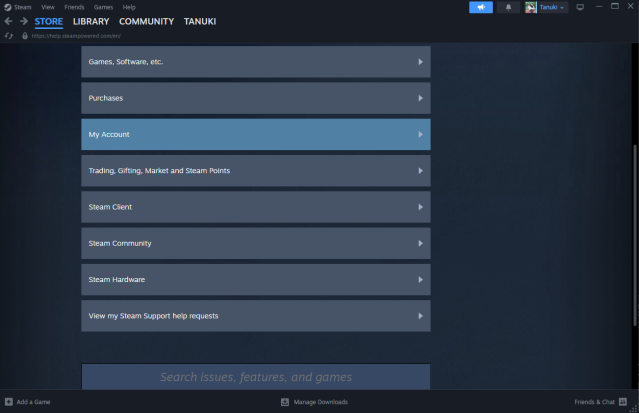The width and height of the screenshot is (639, 413).
Task: Click the Friends & Chat label
Action: (x=595, y=402)
